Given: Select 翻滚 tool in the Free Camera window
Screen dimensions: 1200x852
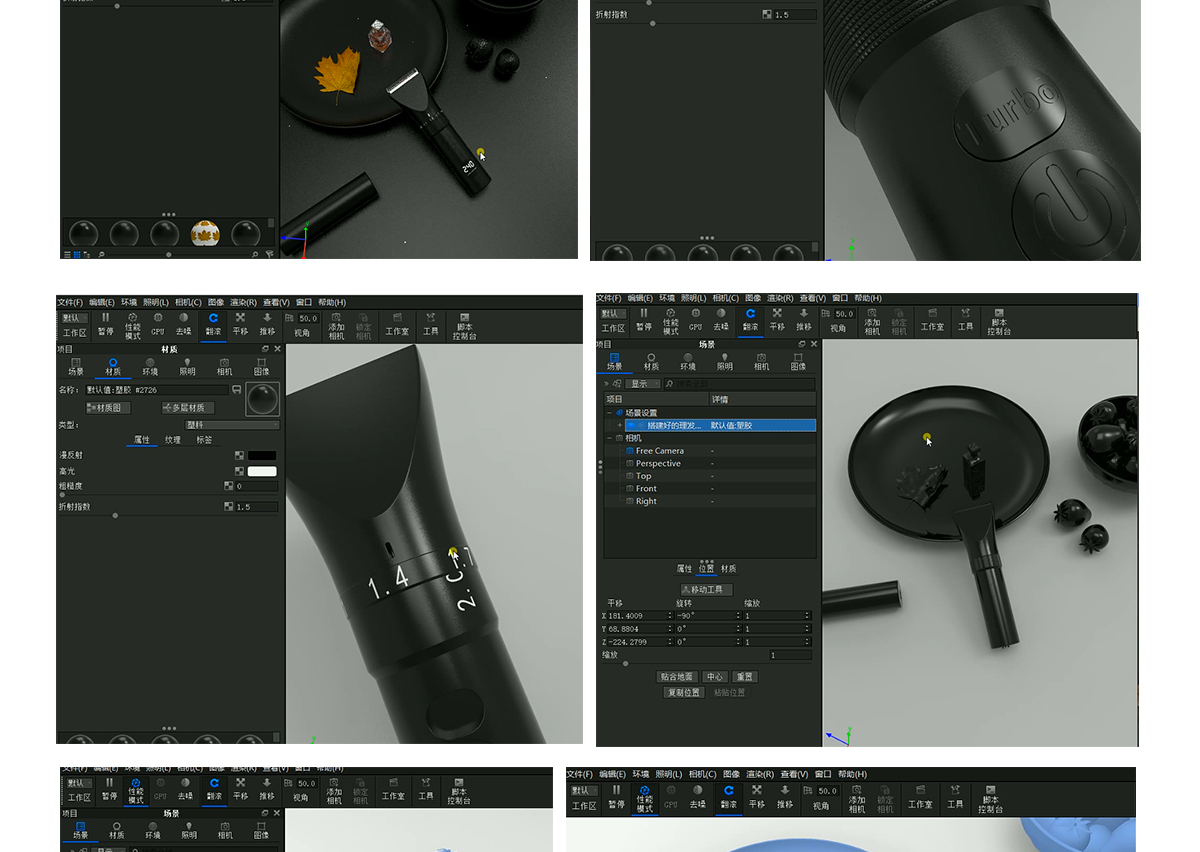Looking at the screenshot, I should pos(750,320).
